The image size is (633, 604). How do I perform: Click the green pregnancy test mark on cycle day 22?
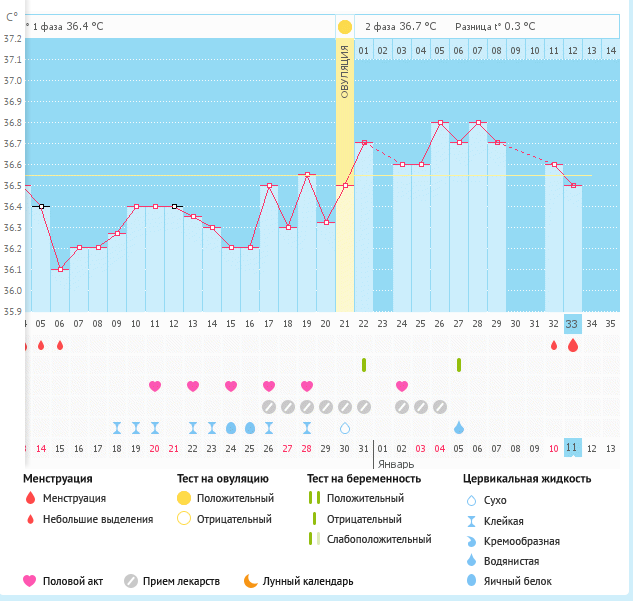pyautogui.click(x=364, y=365)
